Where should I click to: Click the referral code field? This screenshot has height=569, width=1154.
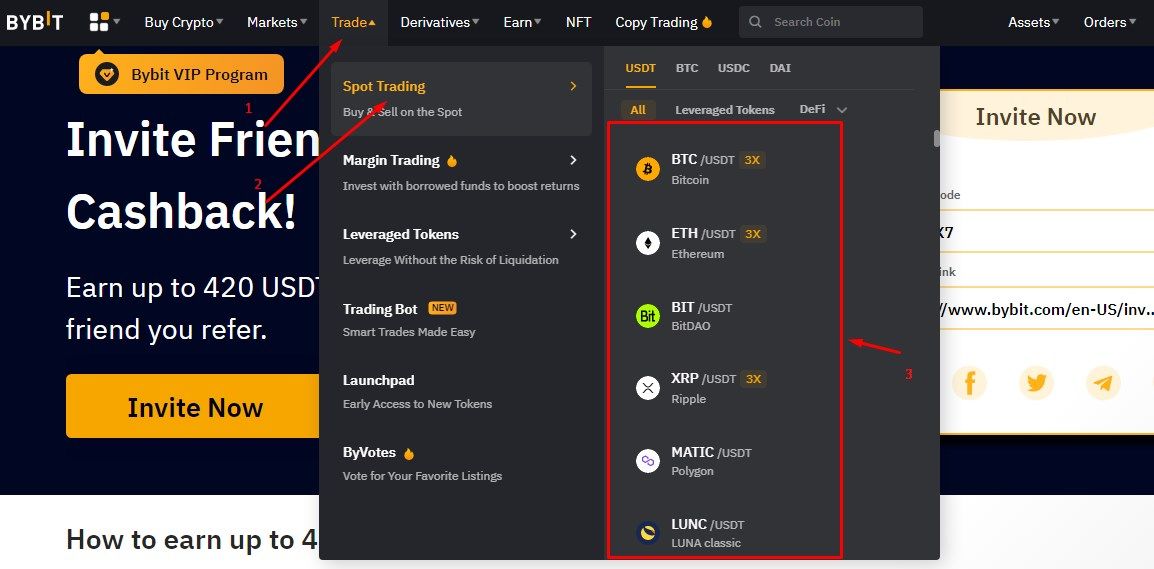point(1047,232)
